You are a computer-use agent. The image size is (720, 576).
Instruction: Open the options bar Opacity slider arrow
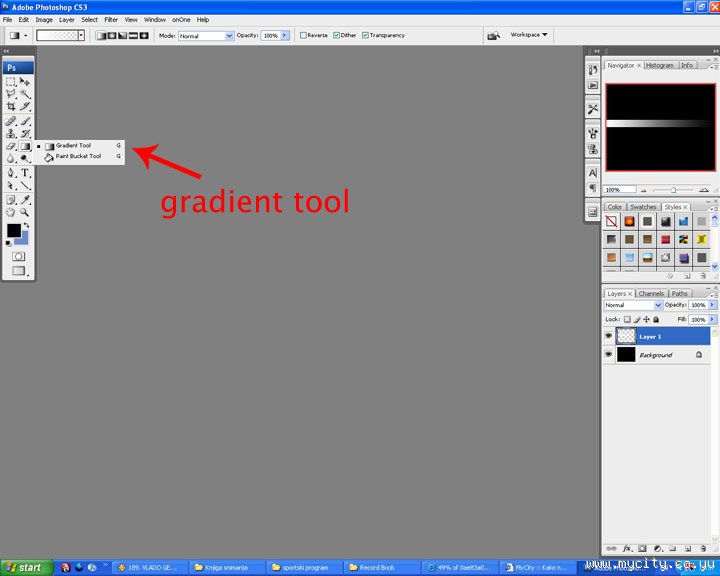click(285, 35)
